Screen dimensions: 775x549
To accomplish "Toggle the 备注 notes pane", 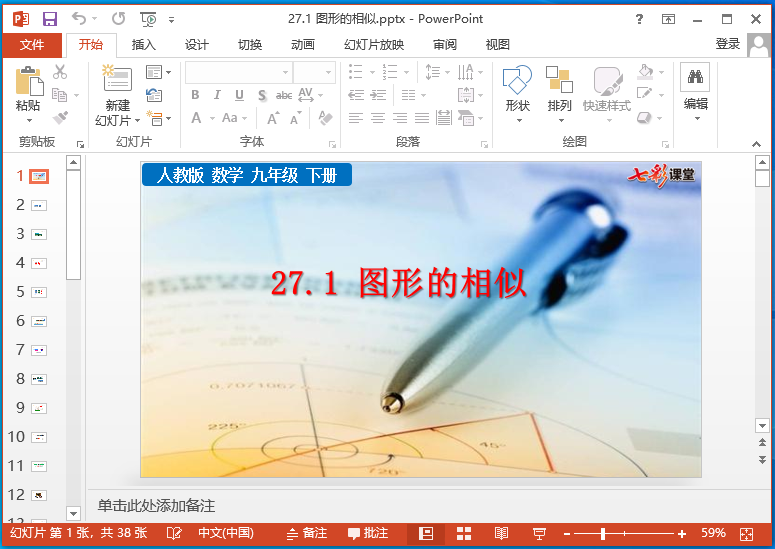I will pos(307,534).
